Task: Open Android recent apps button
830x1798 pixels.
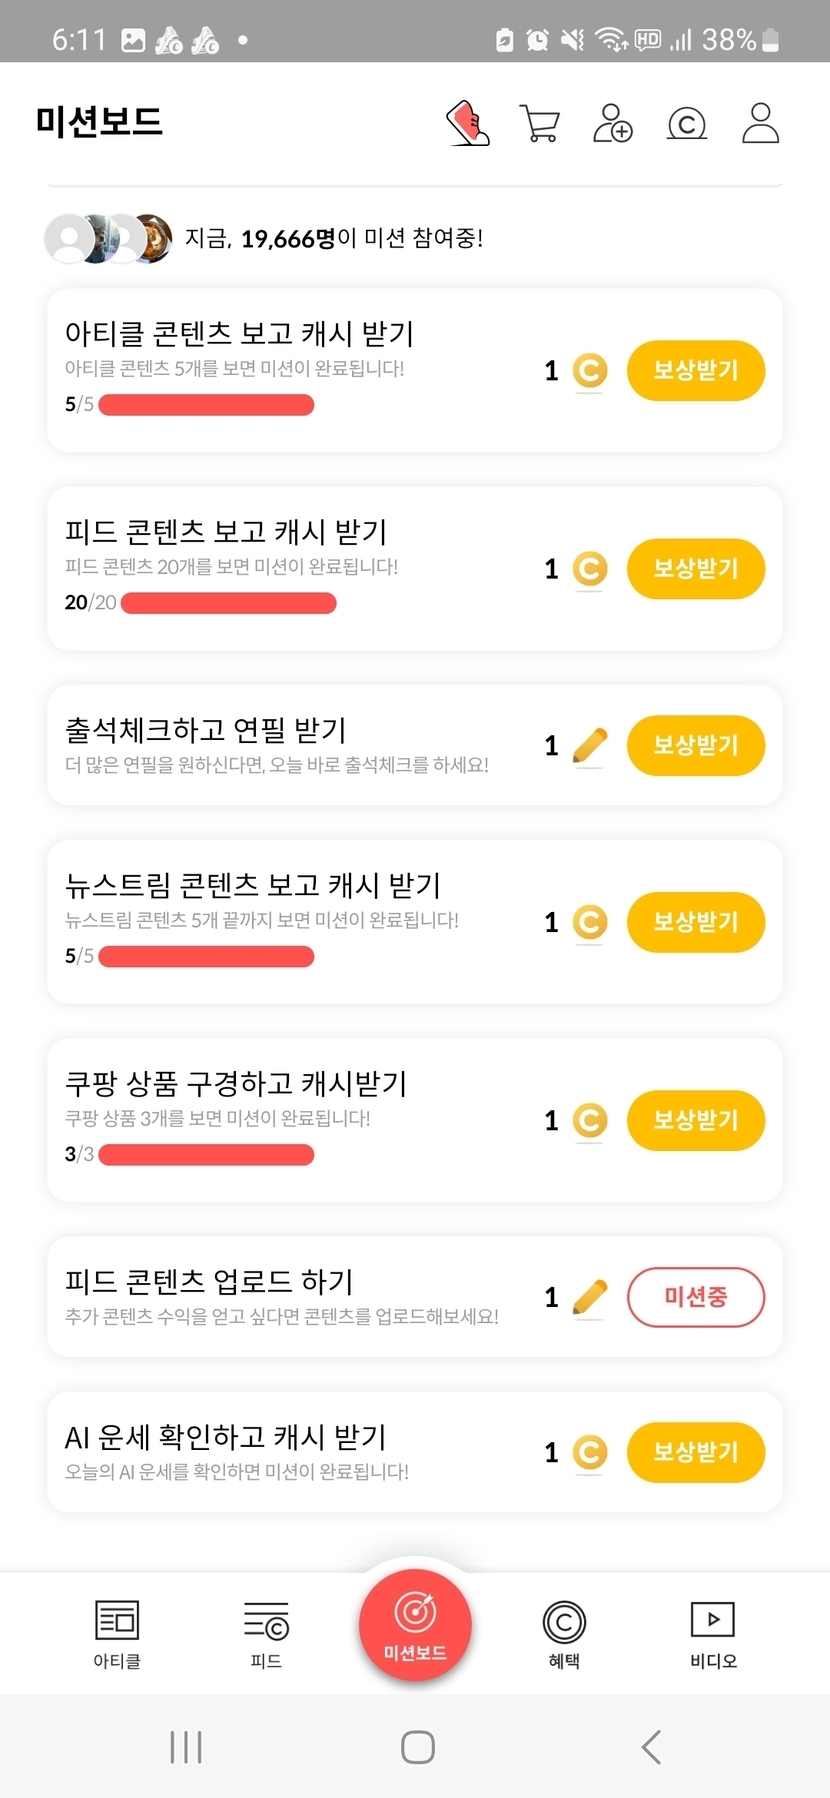Action: (x=186, y=1747)
